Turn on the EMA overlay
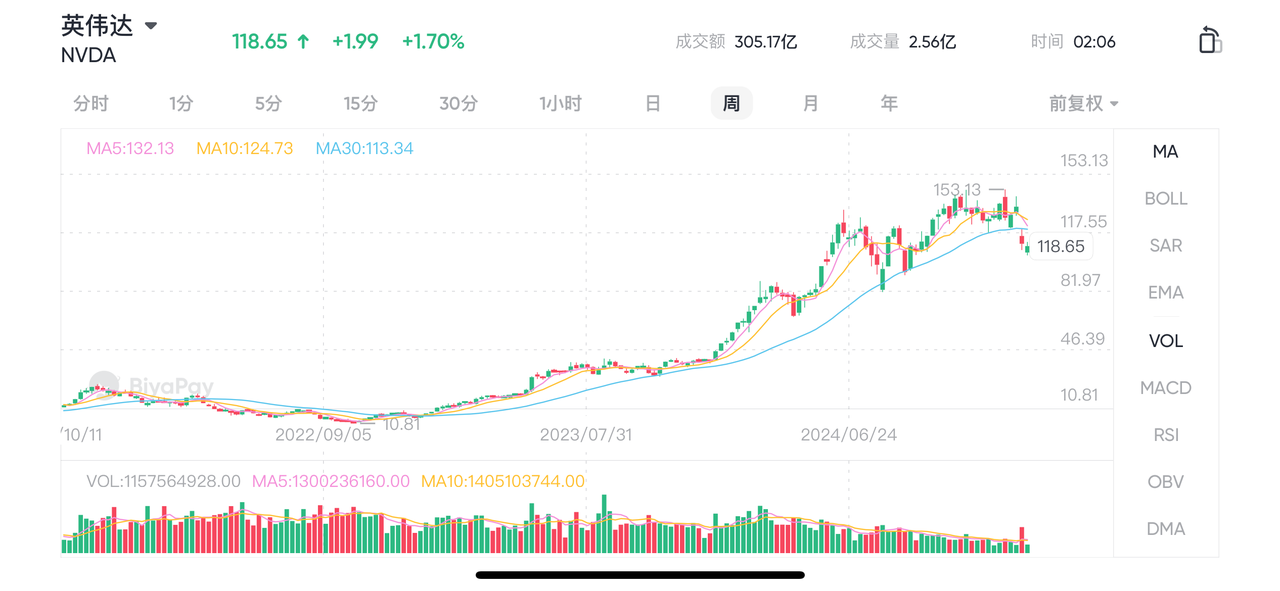Viewport: 1280px width, 591px height. point(1165,292)
